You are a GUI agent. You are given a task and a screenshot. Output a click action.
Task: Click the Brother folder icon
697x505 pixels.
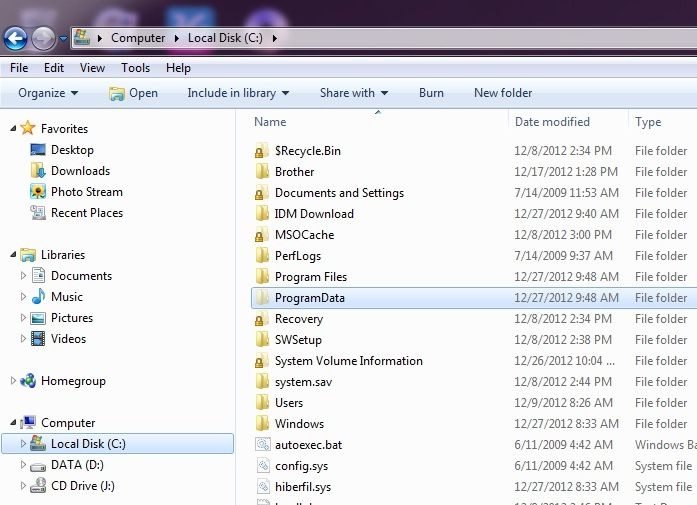[x=262, y=172]
